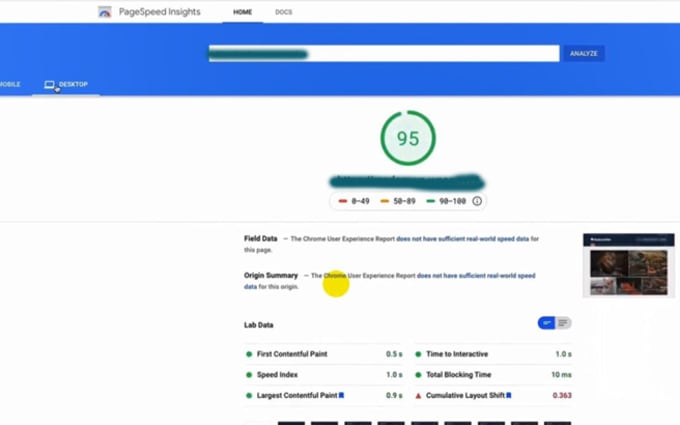Click the Lab Data heading

pyautogui.click(x=258, y=325)
